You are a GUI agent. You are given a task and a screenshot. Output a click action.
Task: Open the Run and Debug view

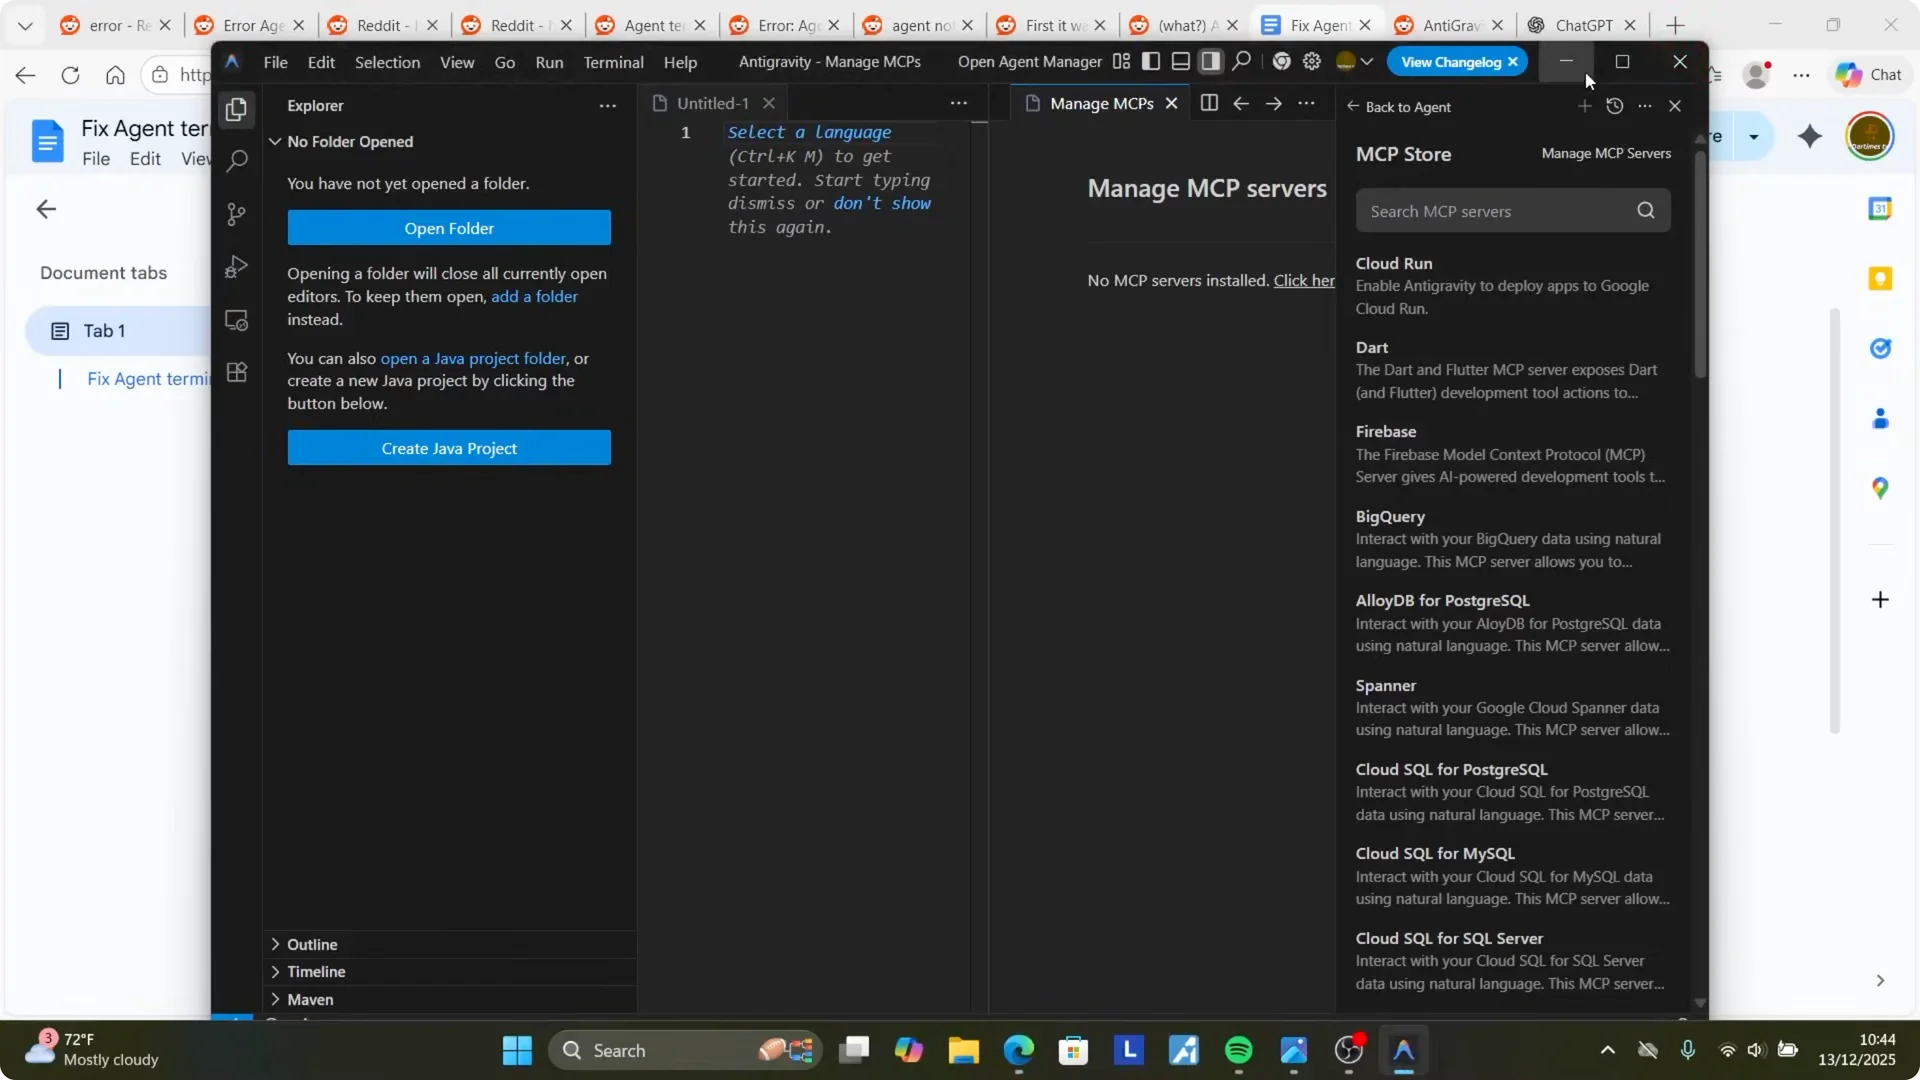[236, 267]
